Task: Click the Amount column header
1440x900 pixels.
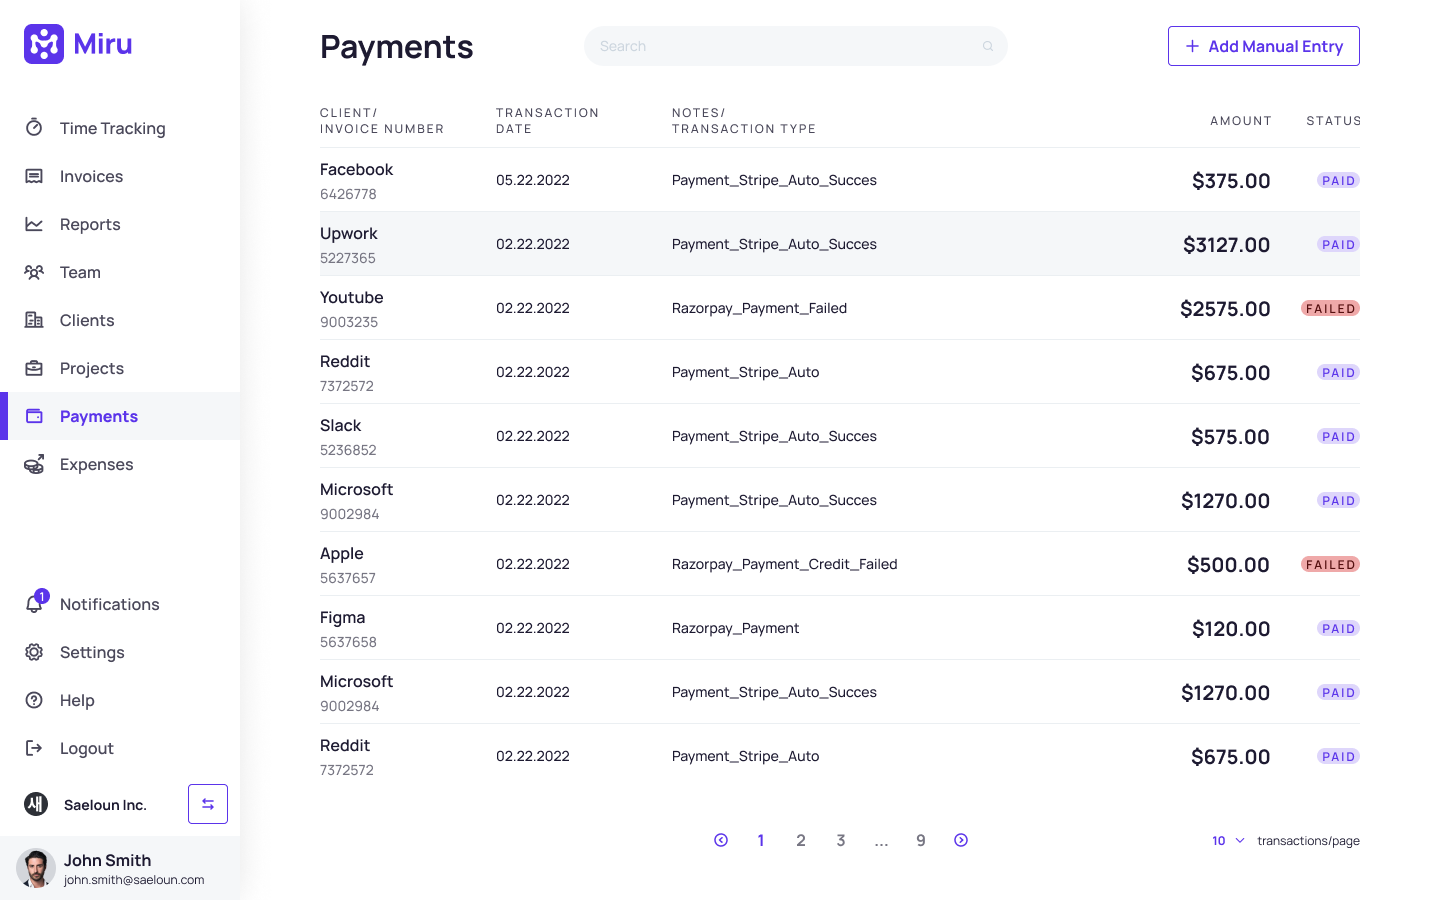Action: pos(1241,121)
